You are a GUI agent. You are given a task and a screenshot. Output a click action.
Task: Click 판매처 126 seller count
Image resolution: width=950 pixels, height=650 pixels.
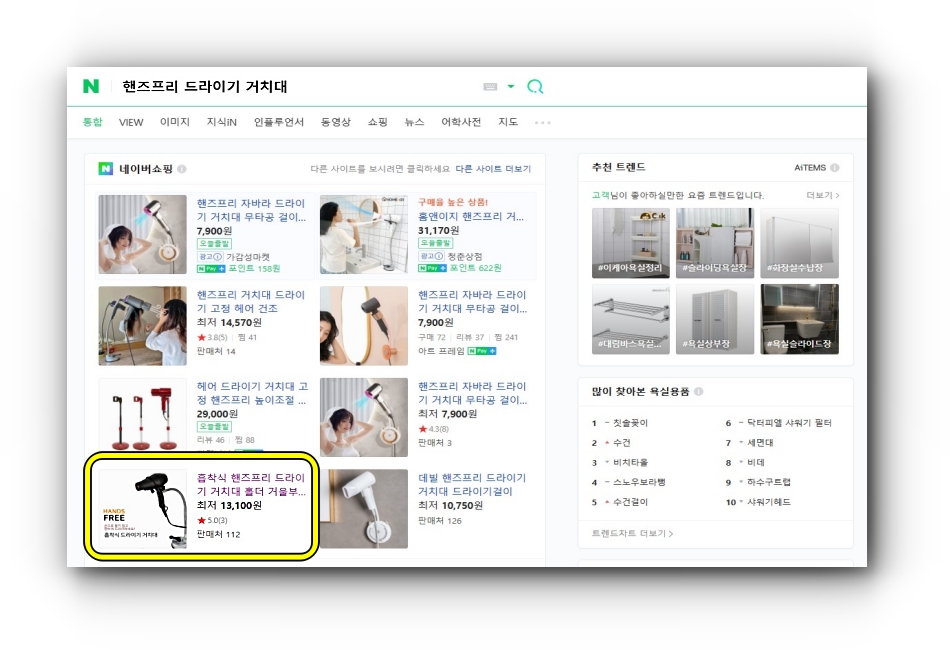(440, 520)
